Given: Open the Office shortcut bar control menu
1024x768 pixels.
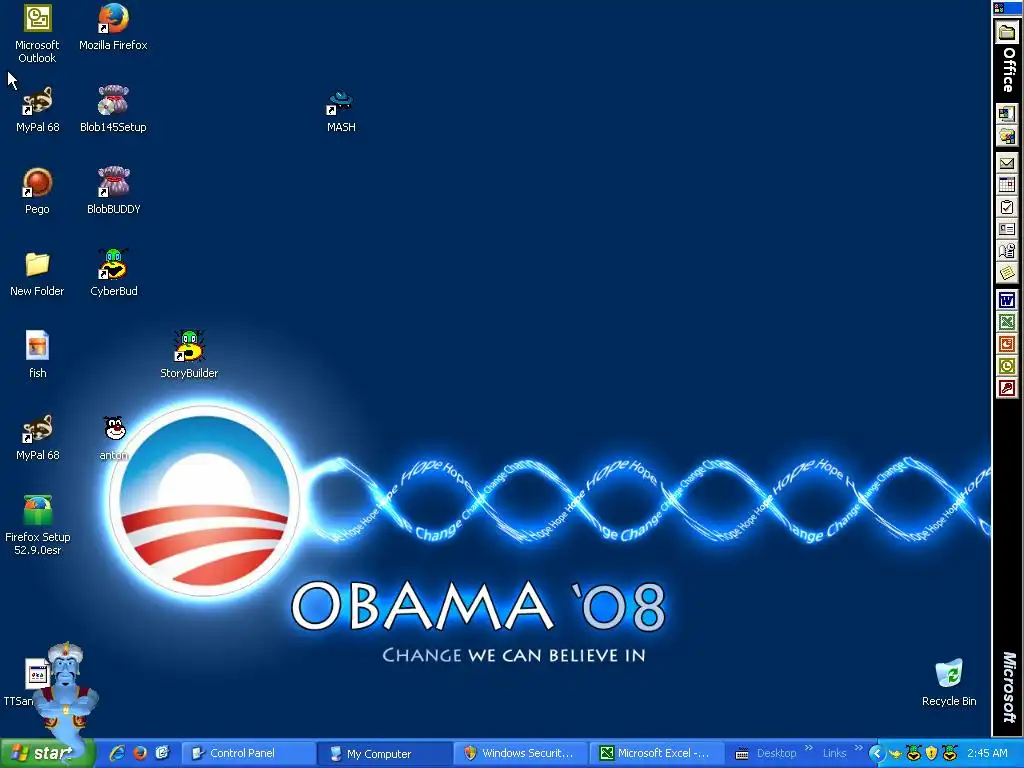Looking at the screenshot, I should (x=999, y=8).
